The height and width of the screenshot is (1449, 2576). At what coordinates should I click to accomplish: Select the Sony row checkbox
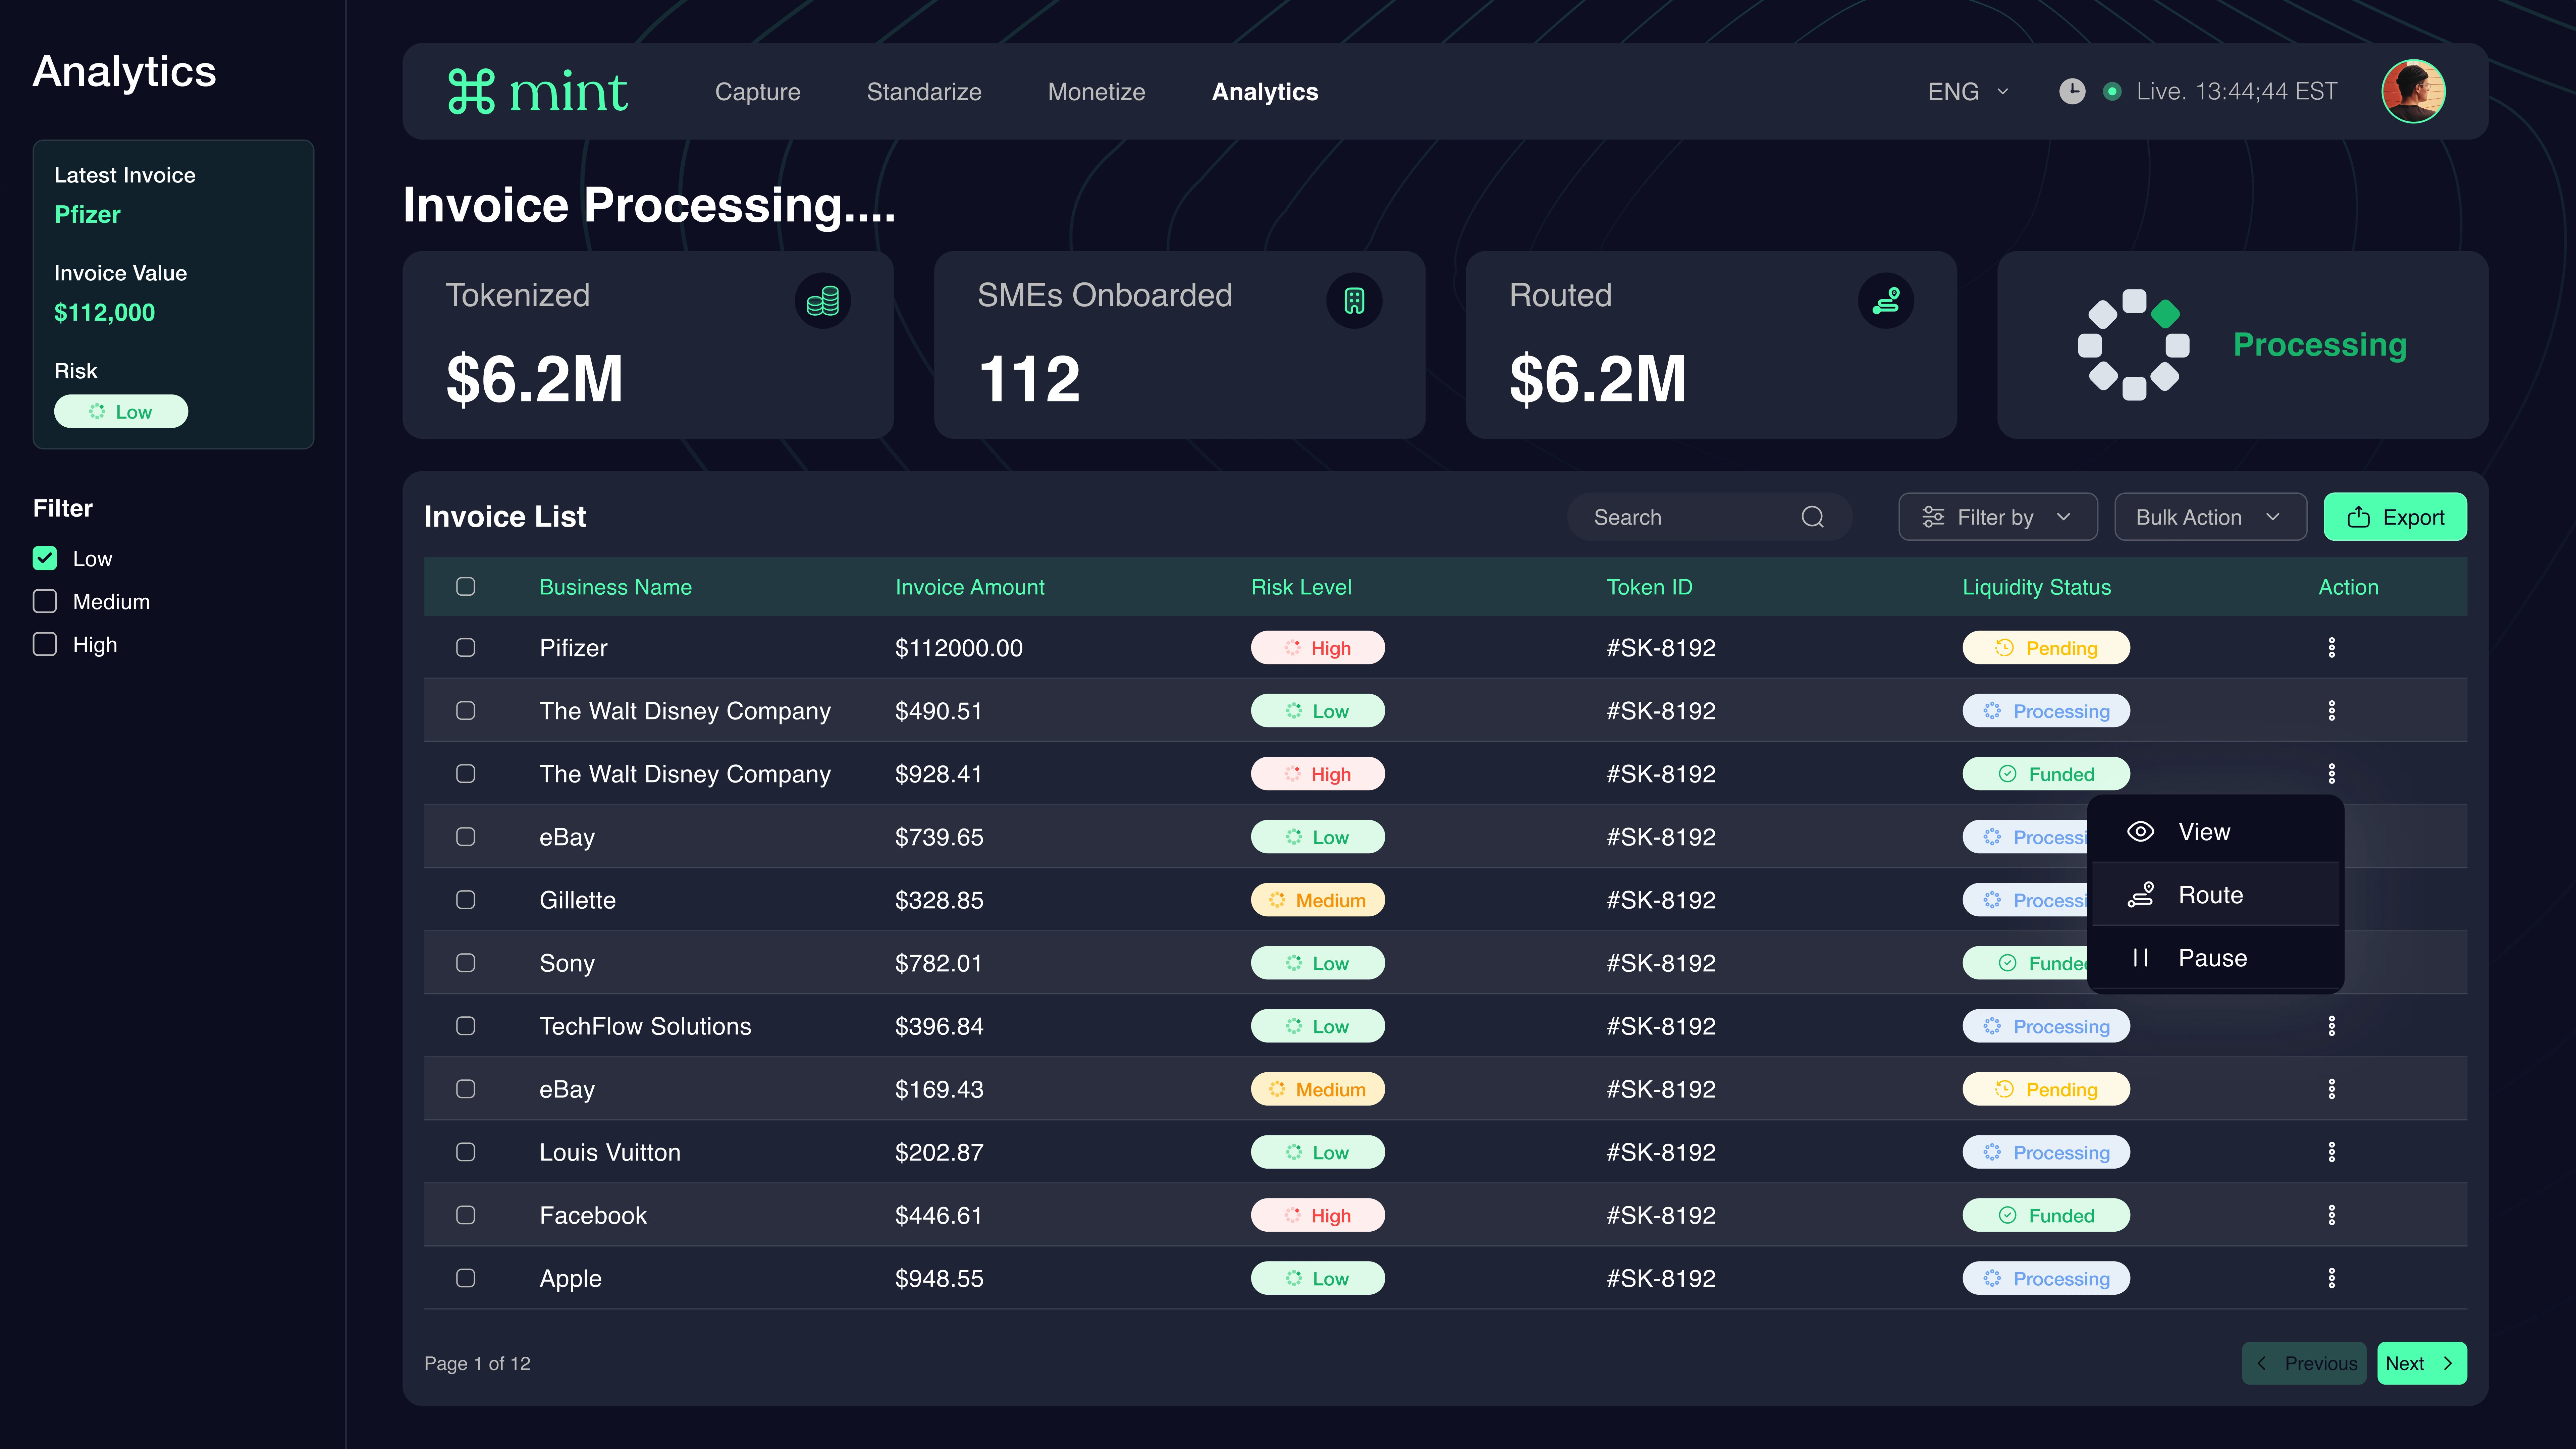(x=466, y=963)
